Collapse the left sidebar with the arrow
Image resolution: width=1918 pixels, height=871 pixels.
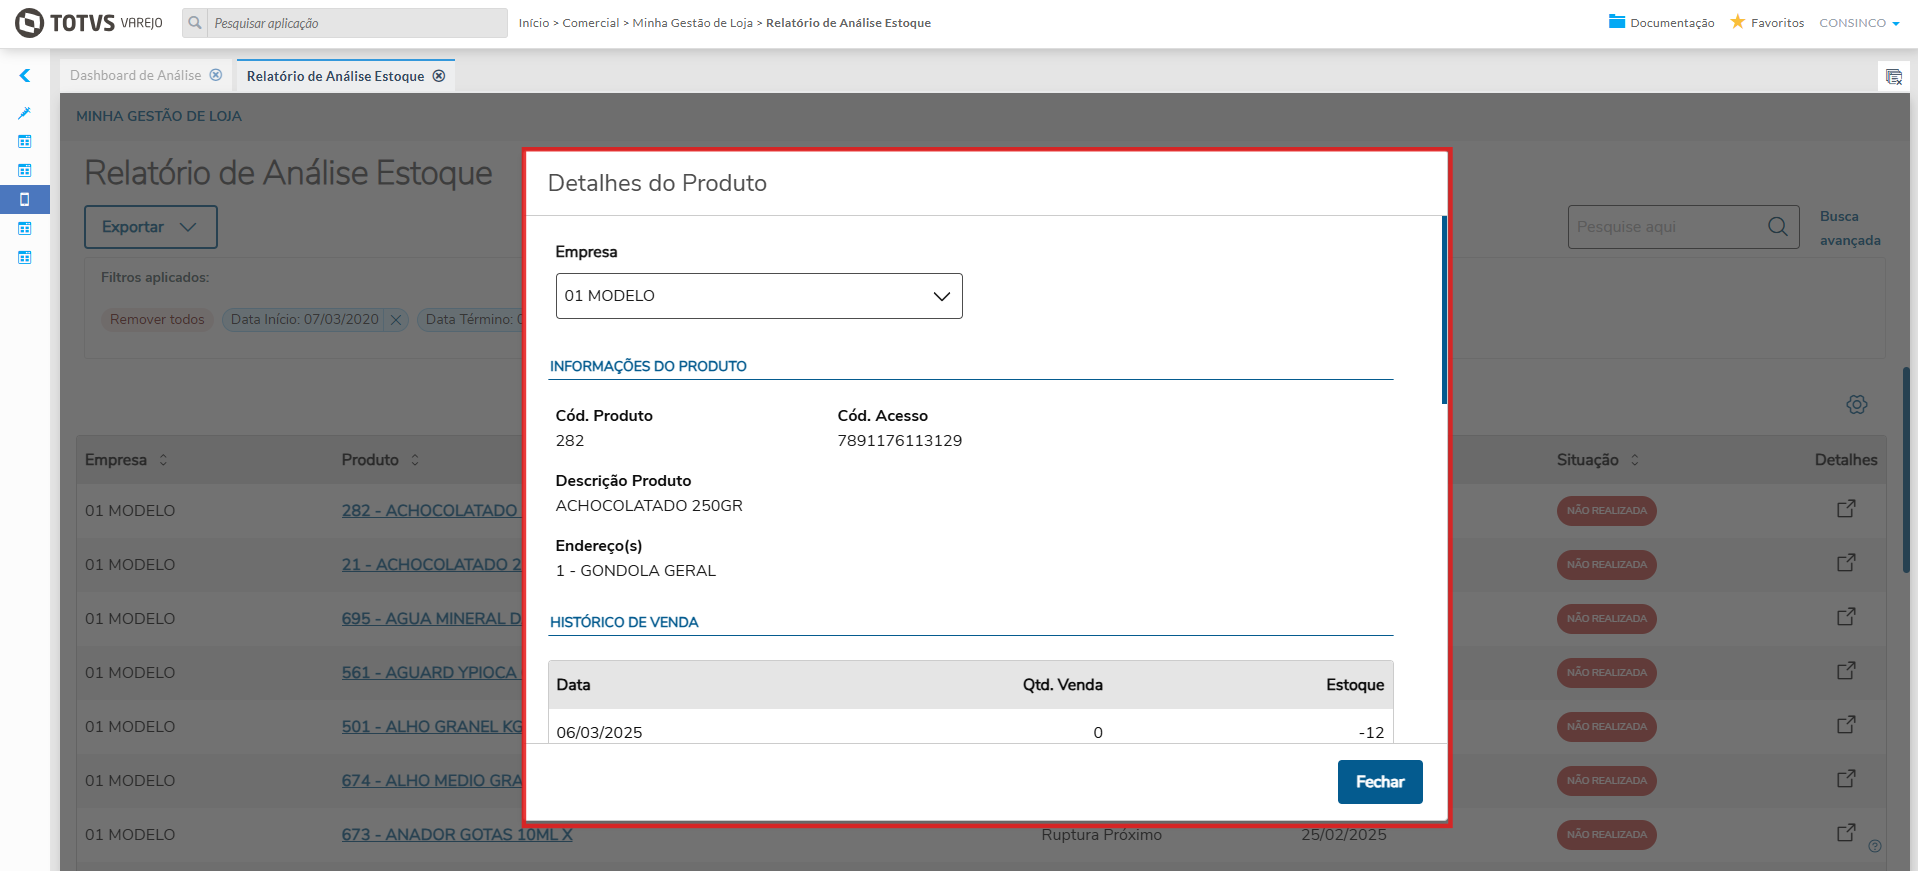point(25,75)
